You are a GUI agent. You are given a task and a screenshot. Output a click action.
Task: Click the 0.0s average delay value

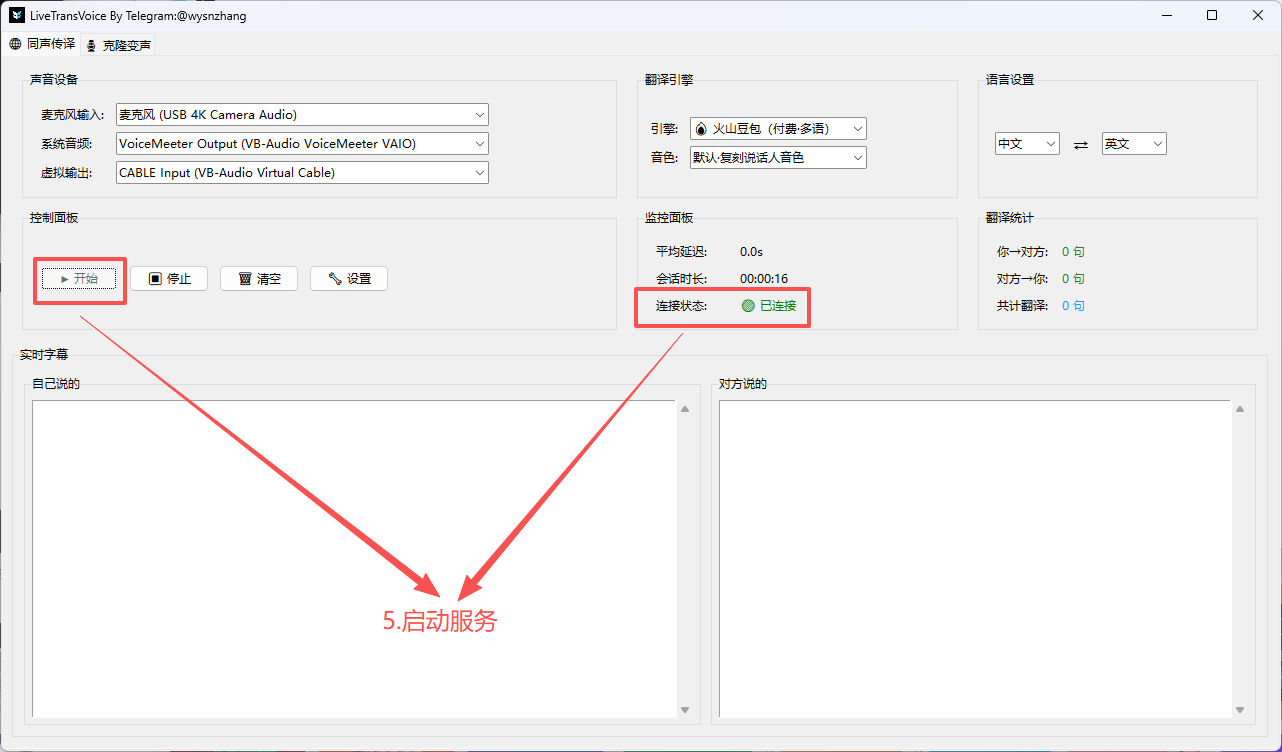click(751, 252)
